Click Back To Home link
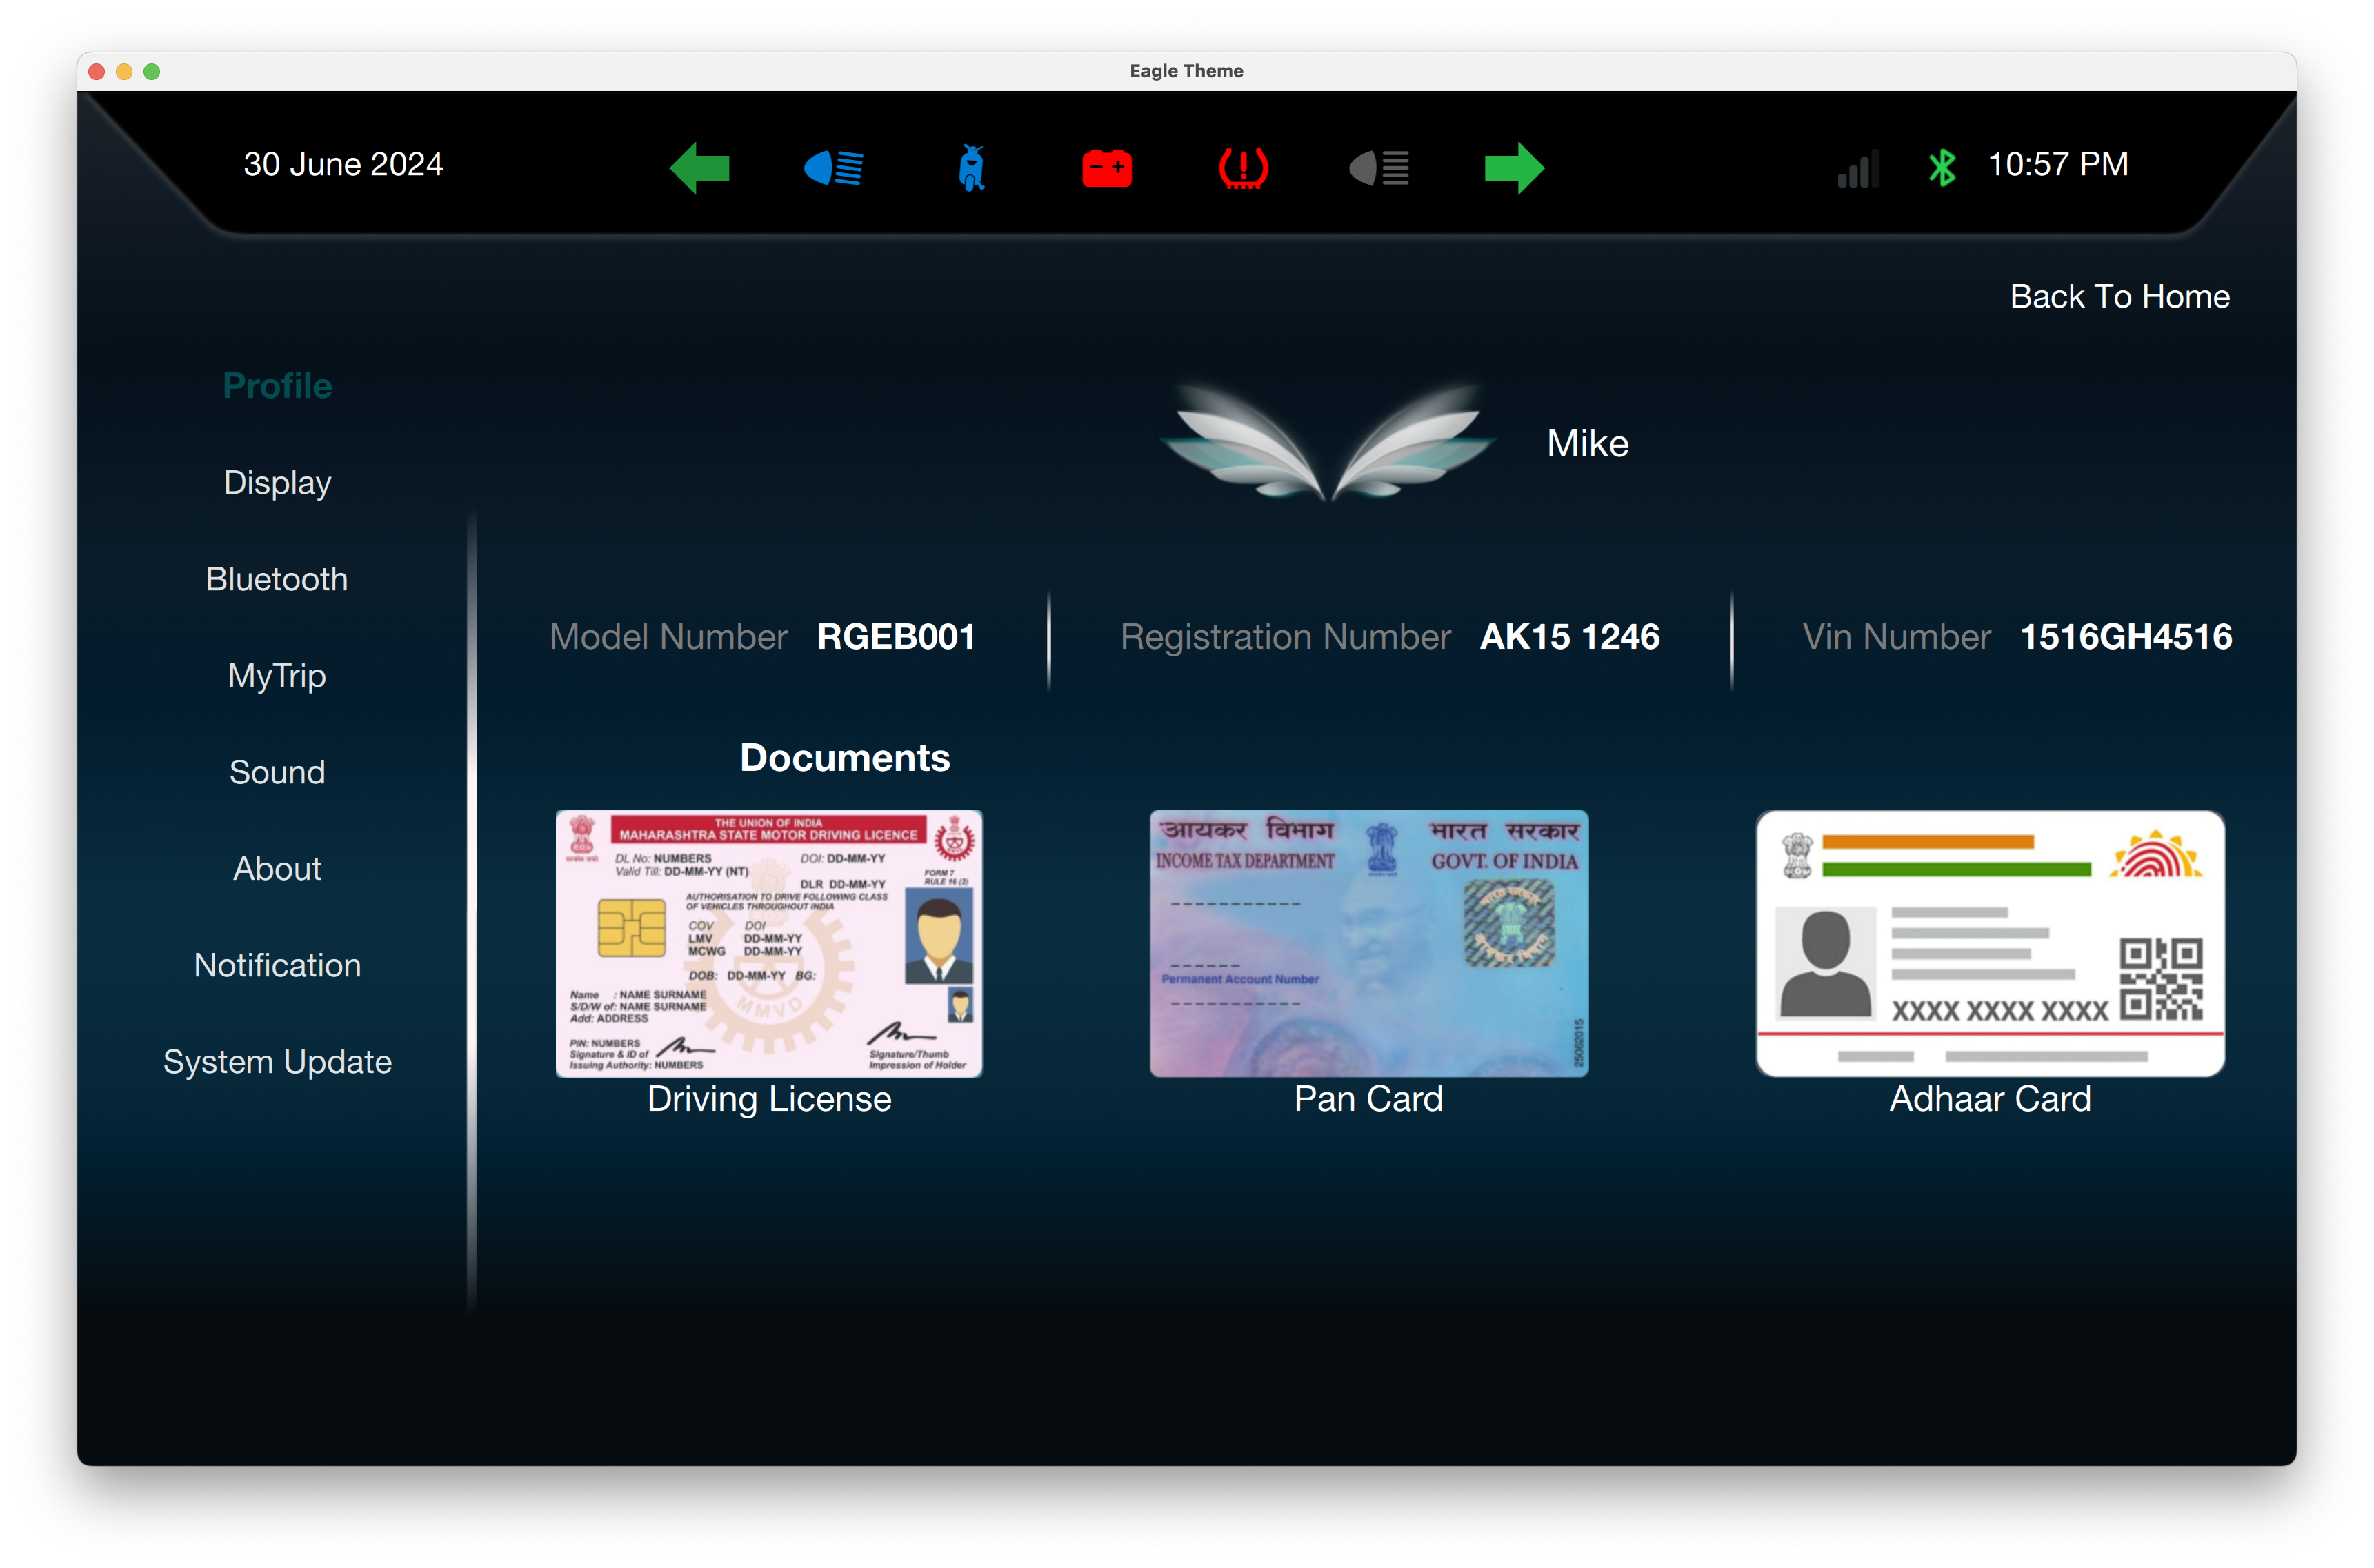Image resolution: width=2374 pixels, height=1568 pixels. tap(2120, 296)
